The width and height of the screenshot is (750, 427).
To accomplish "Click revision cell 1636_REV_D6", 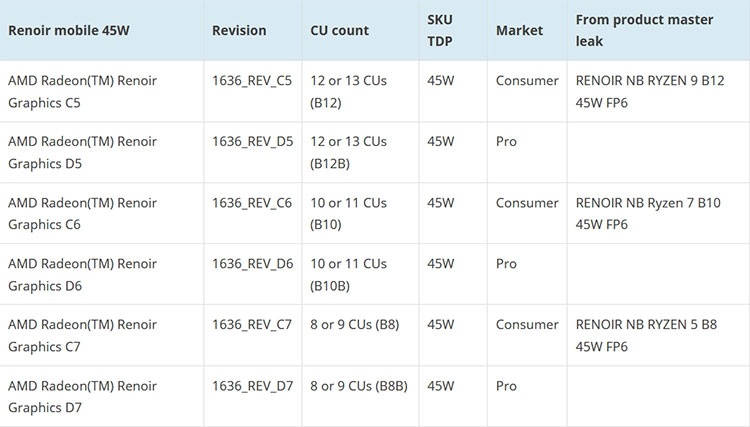I will 253,263.
